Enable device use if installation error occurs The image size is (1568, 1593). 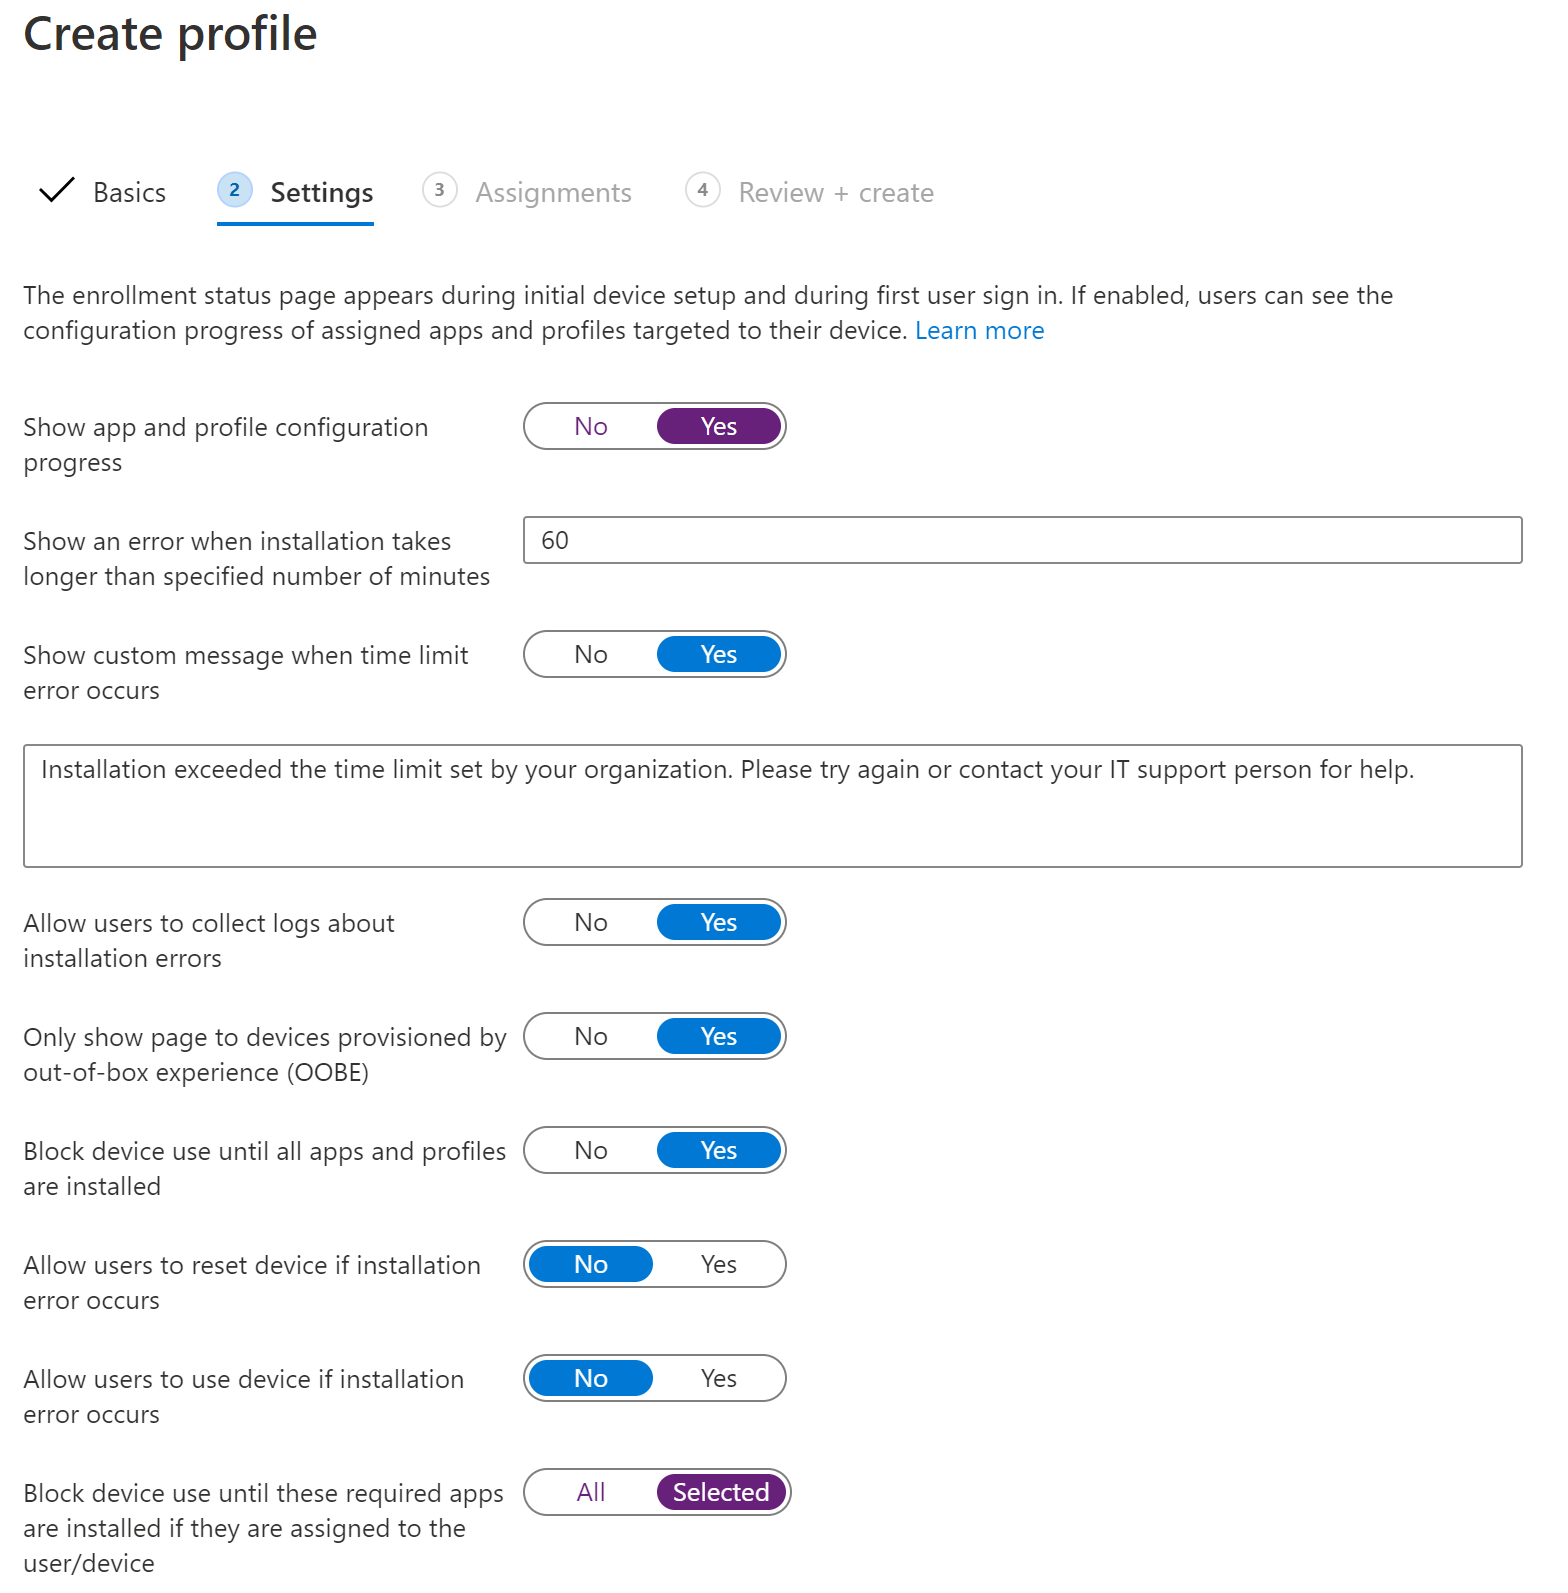tap(718, 1378)
